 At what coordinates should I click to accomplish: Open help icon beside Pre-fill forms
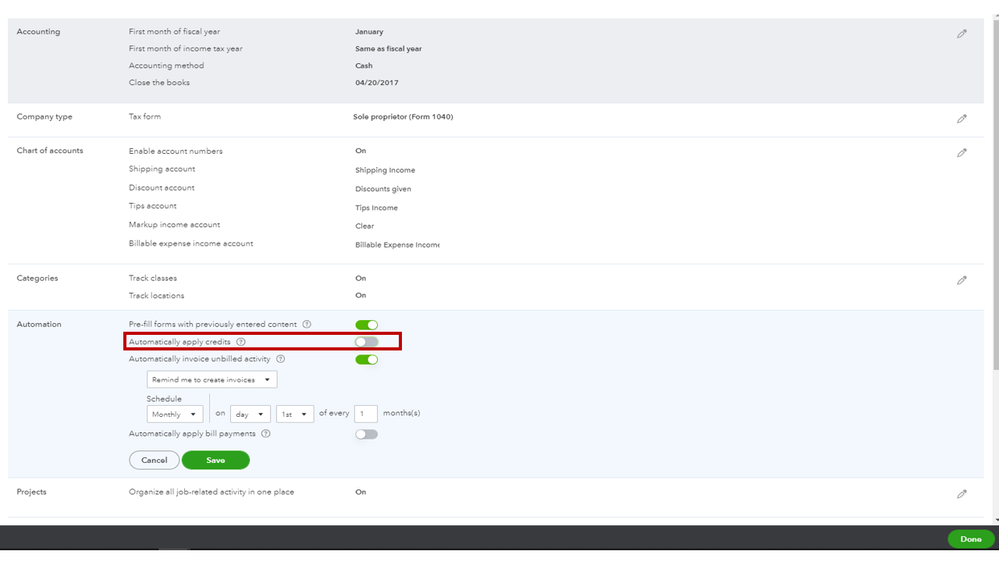coord(307,324)
